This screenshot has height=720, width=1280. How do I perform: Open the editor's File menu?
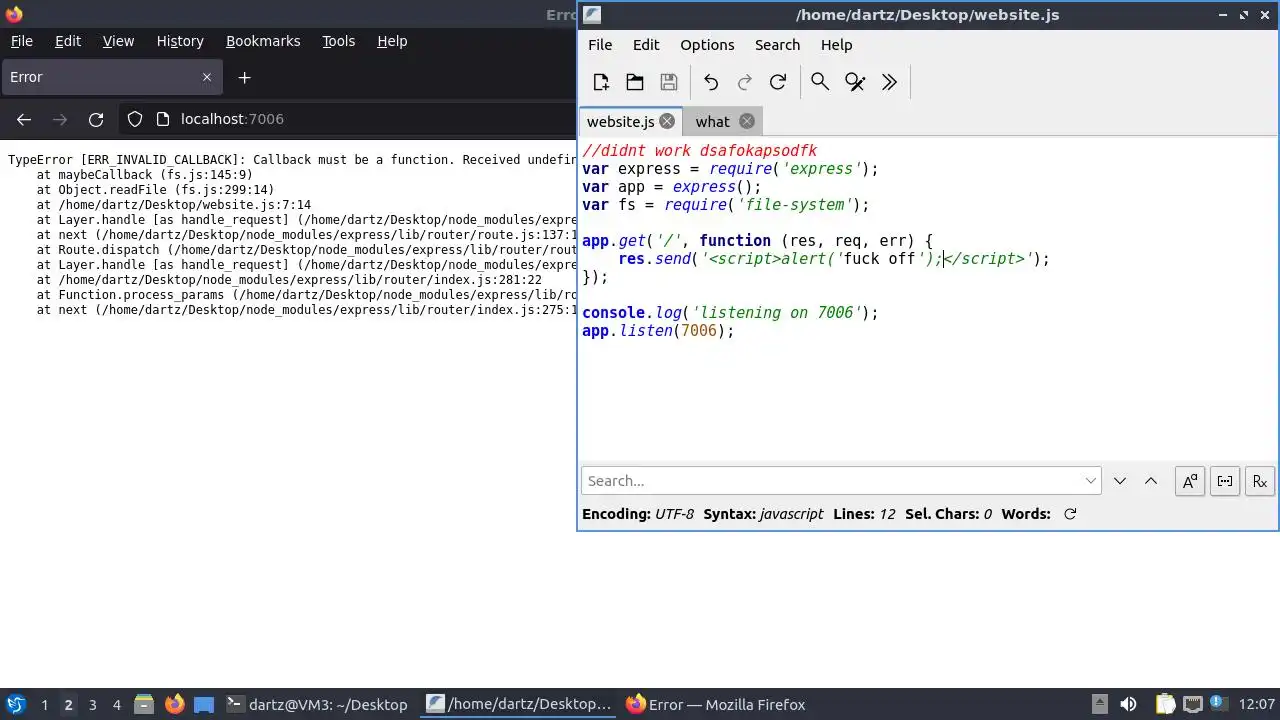600,45
